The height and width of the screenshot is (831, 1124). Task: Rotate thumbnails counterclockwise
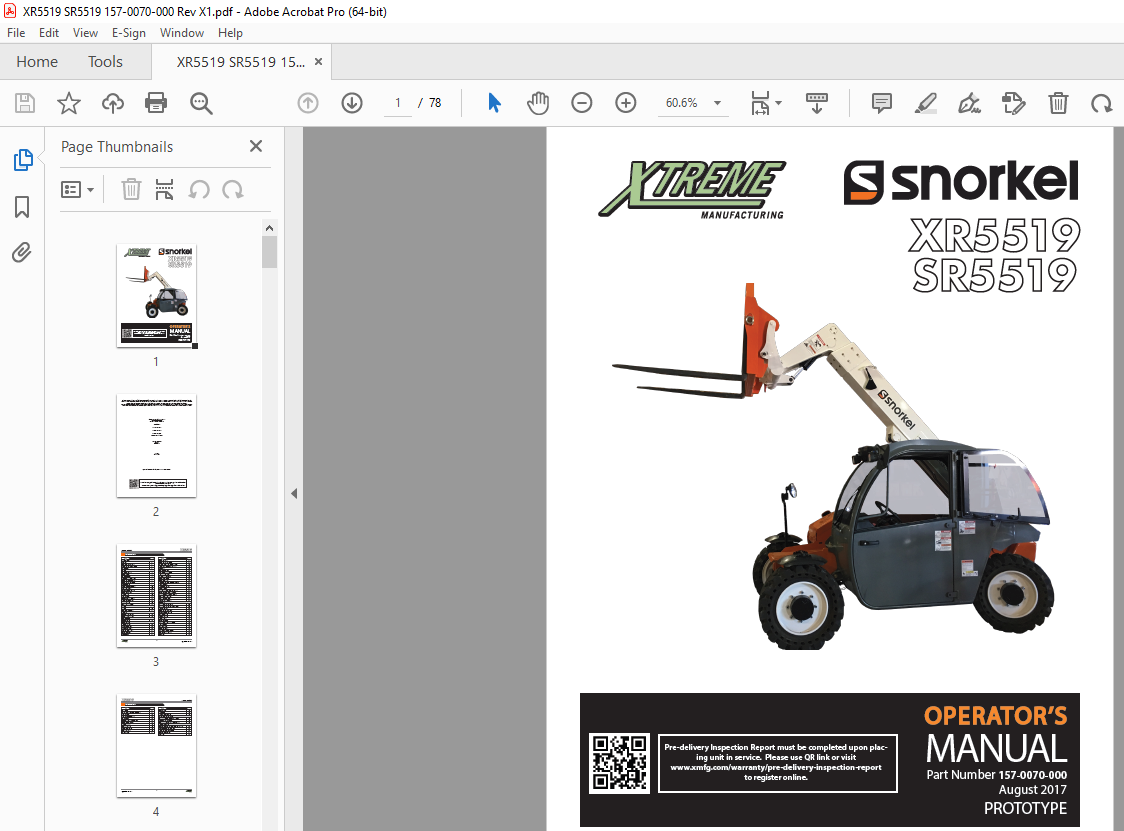[x=199, y=190]
